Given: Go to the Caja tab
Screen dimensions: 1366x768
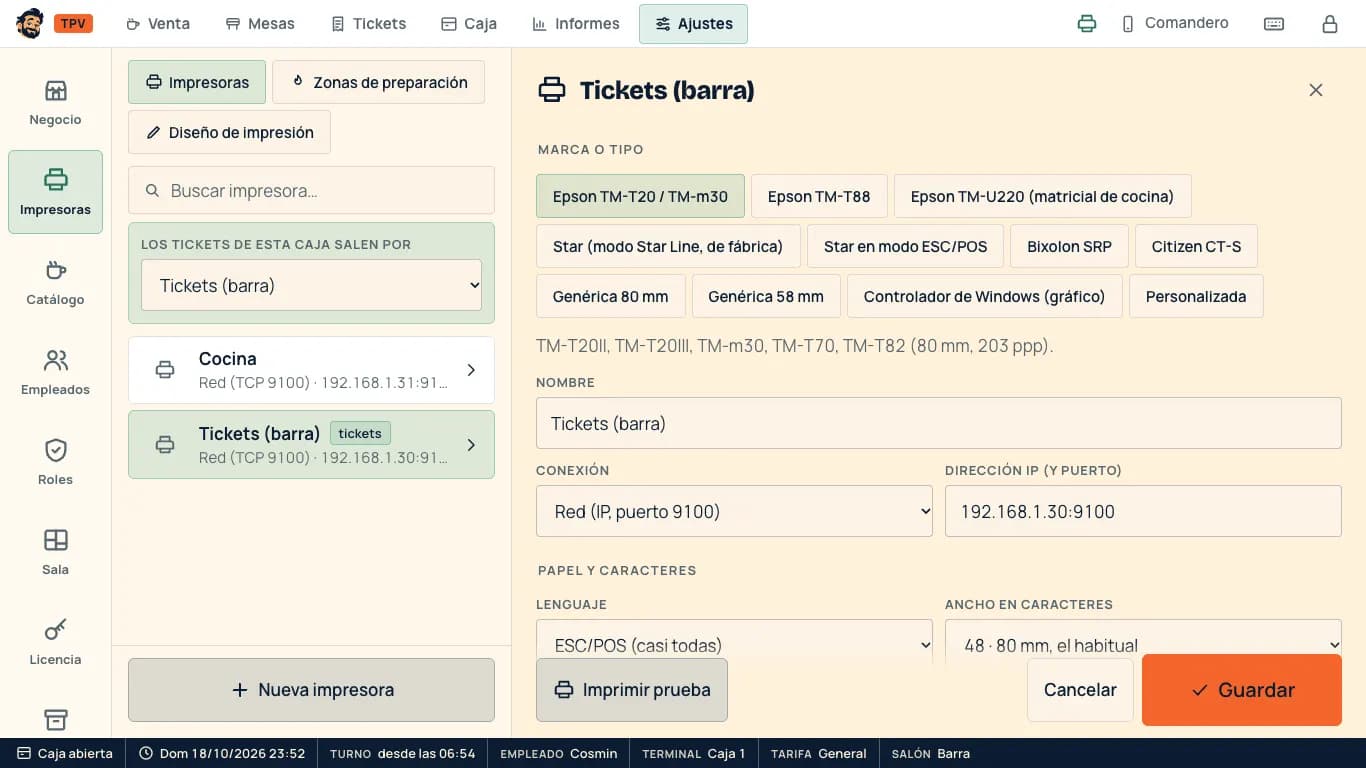Looking at the screenshot, I should [x=469, y=24].
